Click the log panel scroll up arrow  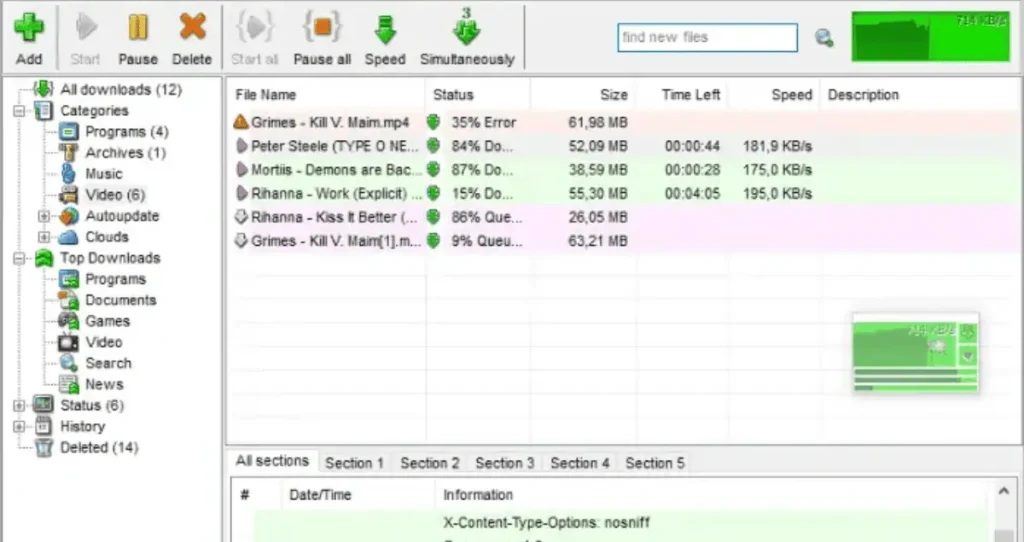pos(1004,490)
